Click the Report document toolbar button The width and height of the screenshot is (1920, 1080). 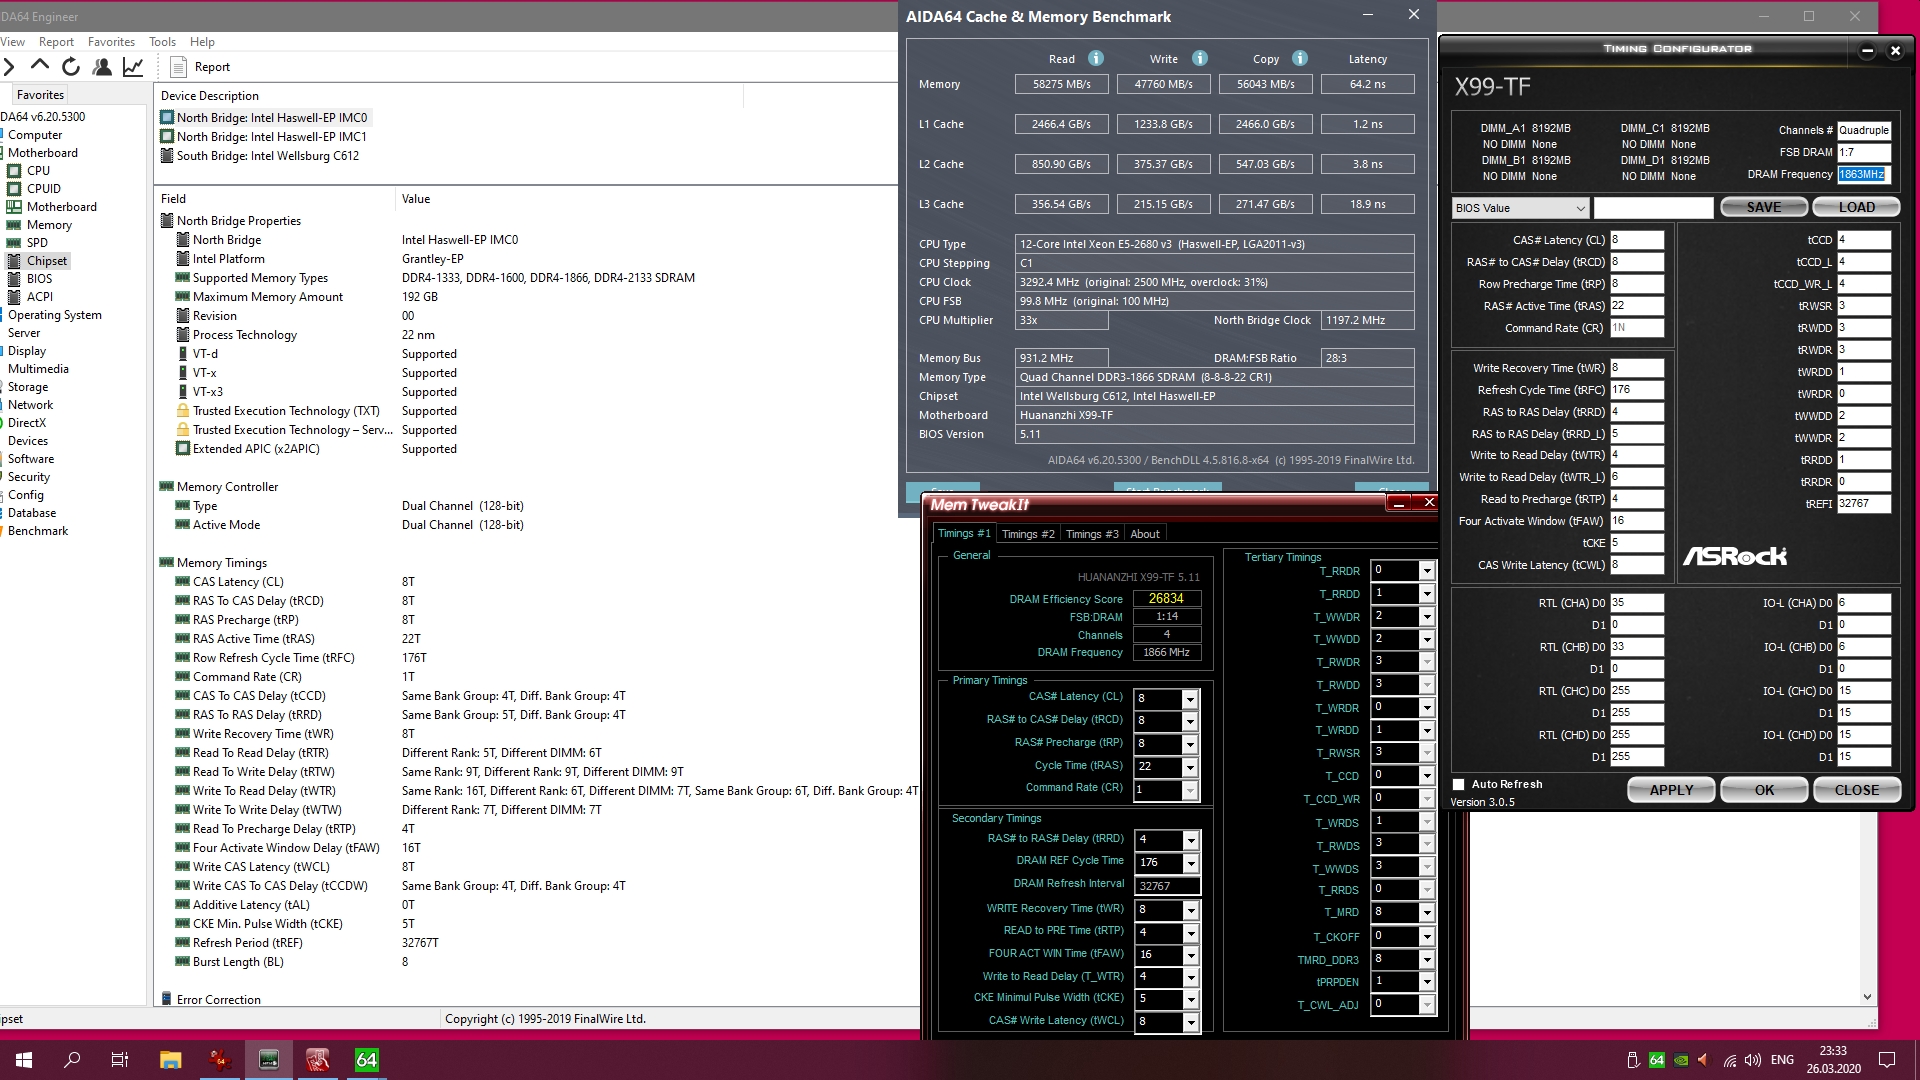point(200,67)
